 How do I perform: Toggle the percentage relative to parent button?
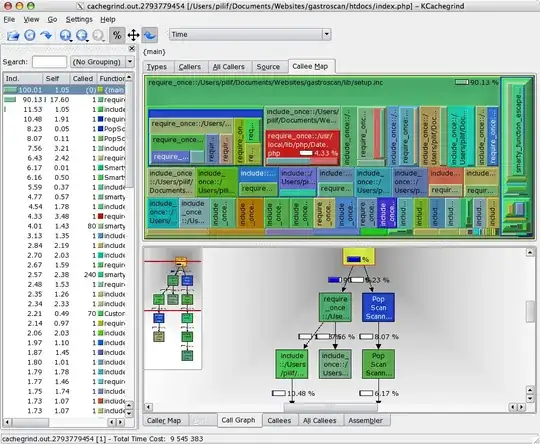pyautogui.click(x=133, y=35)
